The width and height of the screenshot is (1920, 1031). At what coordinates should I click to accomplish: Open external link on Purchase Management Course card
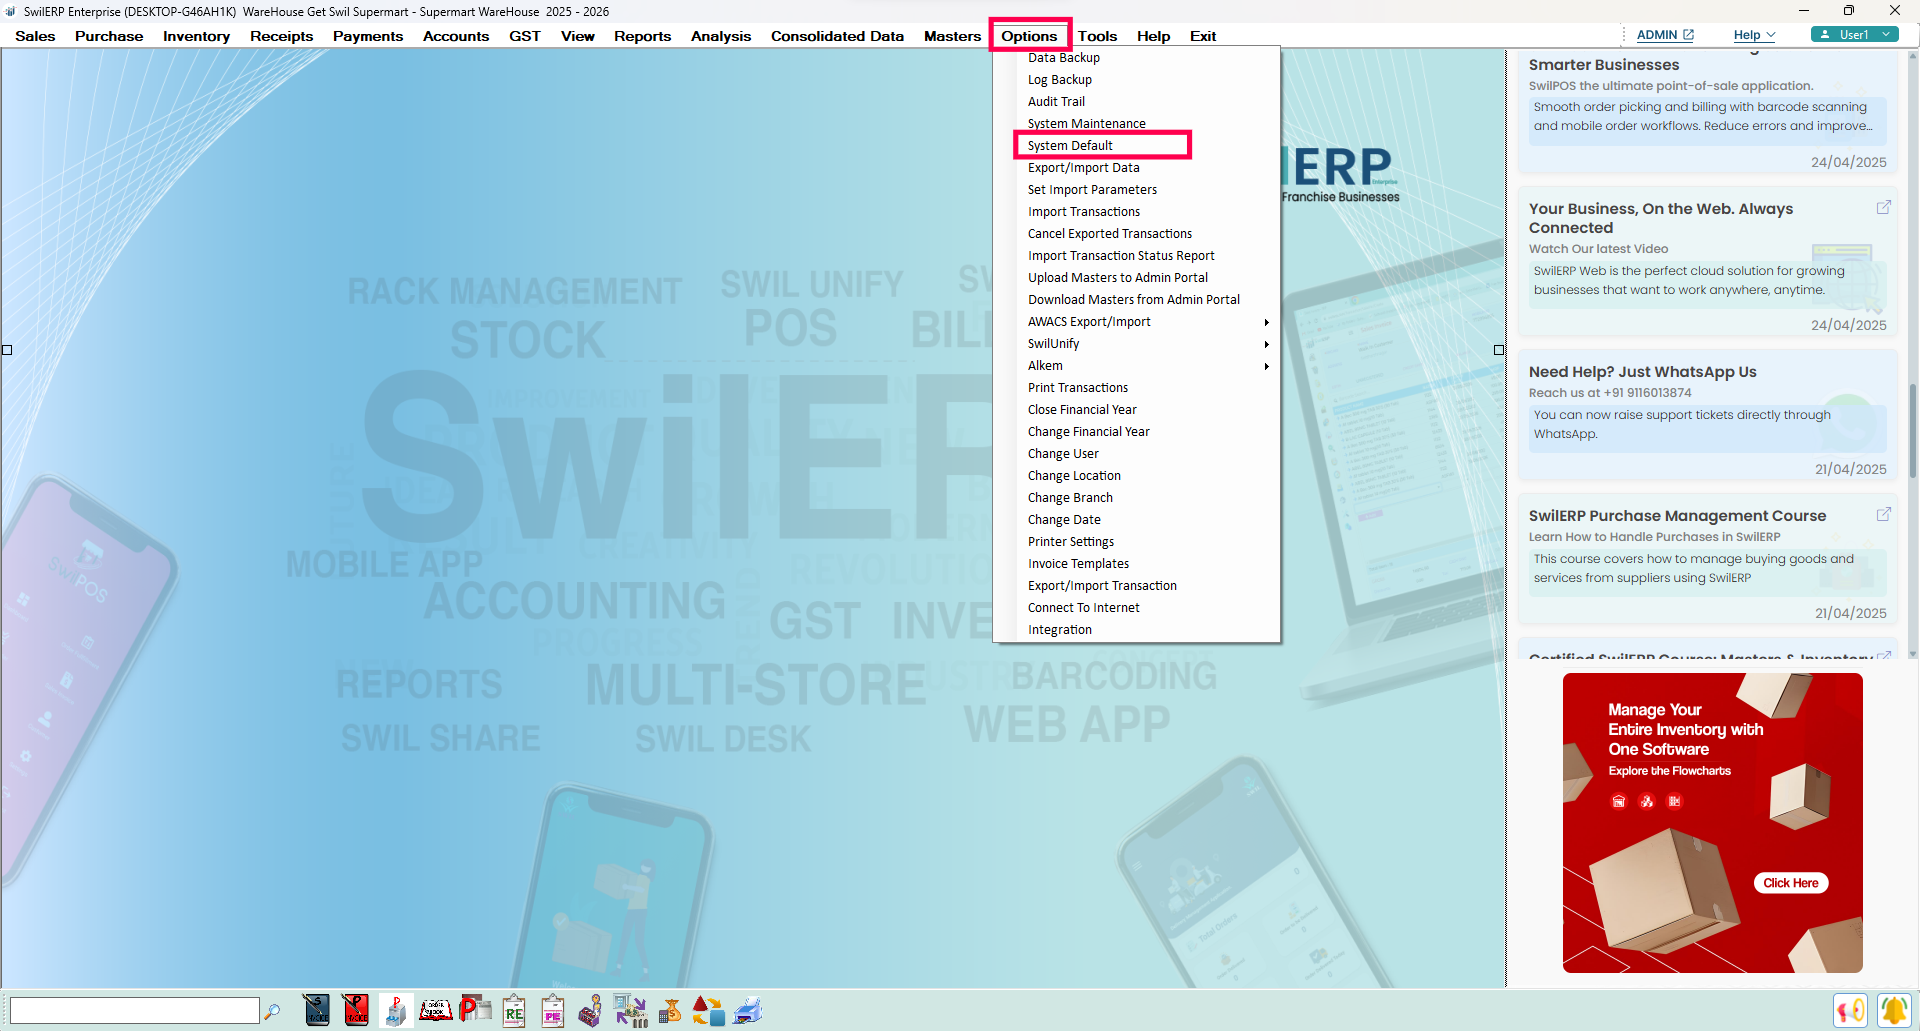(1883, 514)
